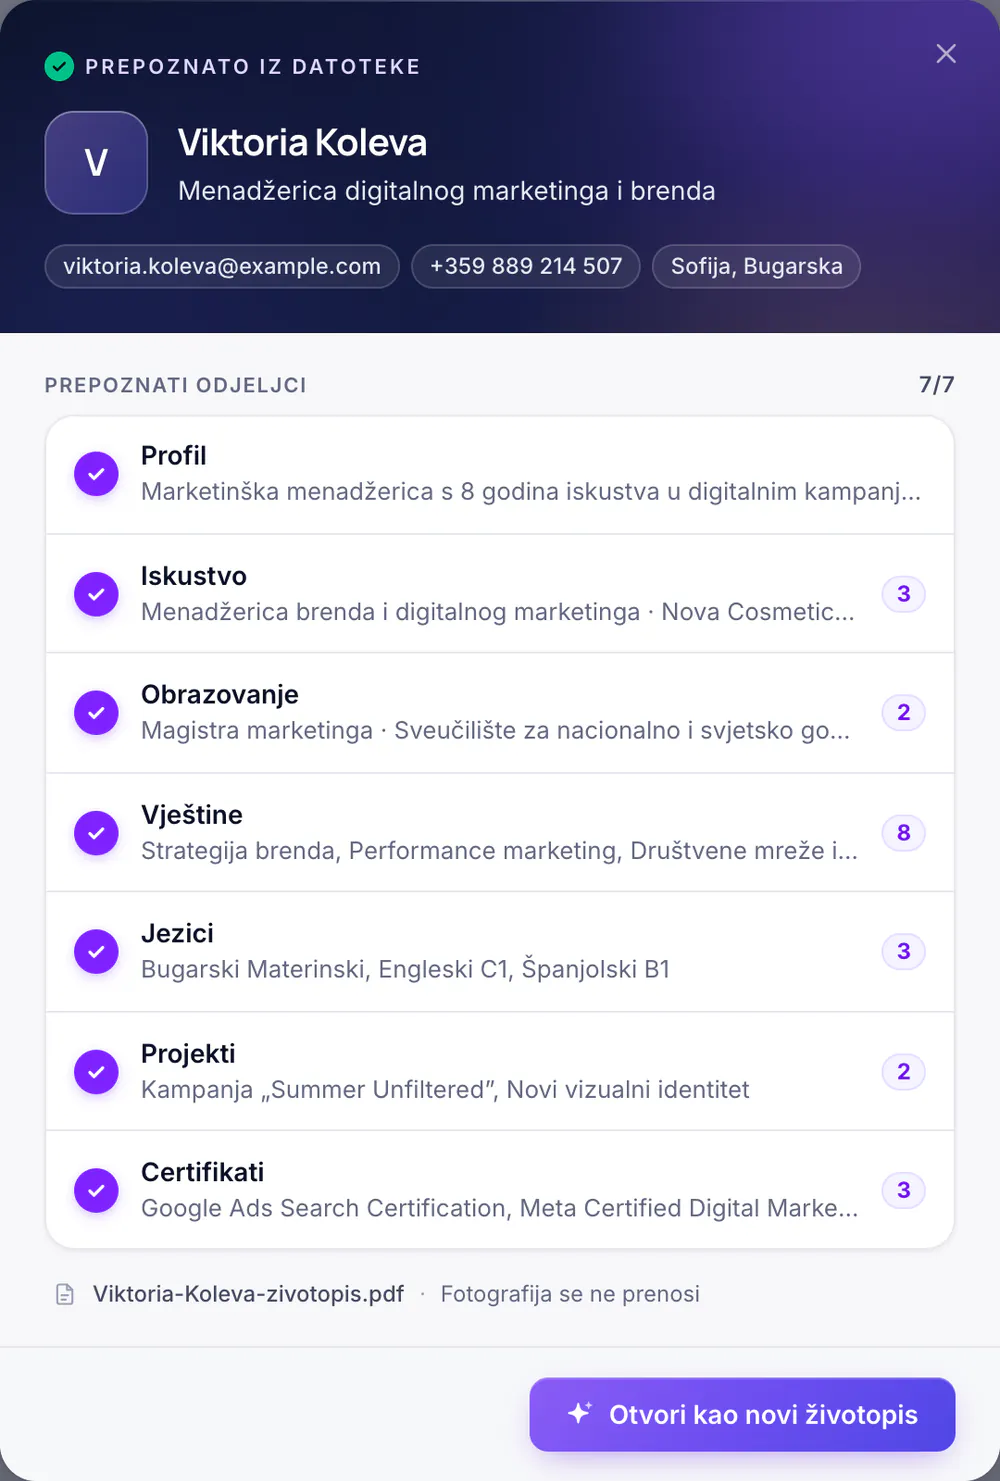Screen dimensions: 1000x1481
Task: Toggle the Certifikati section checkmark
Action: (96, 1190)
